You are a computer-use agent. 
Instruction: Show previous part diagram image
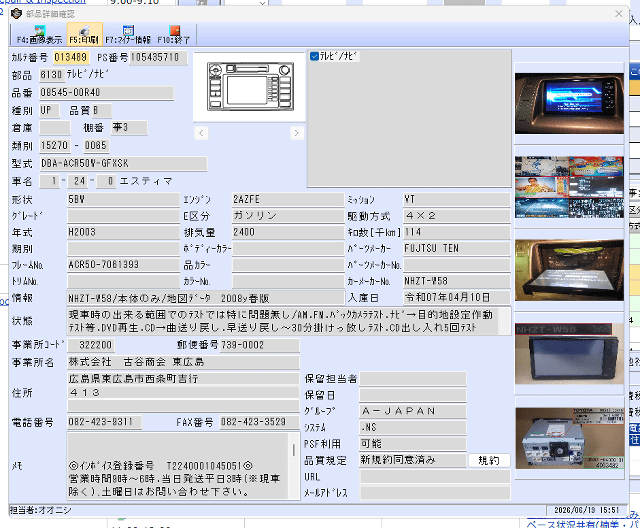click(x=201, y=133)
